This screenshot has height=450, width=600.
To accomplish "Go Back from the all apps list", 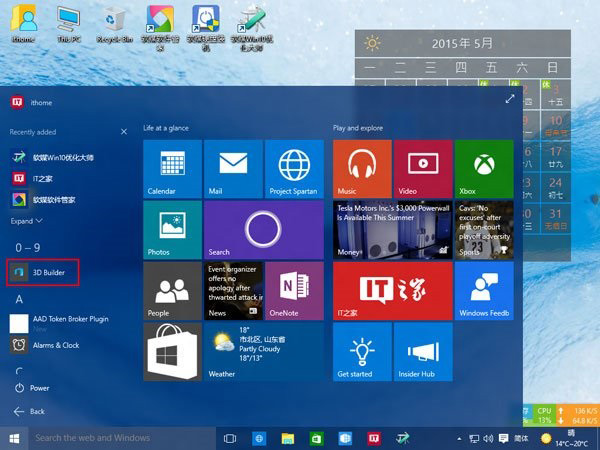I will tap(30, 411).
